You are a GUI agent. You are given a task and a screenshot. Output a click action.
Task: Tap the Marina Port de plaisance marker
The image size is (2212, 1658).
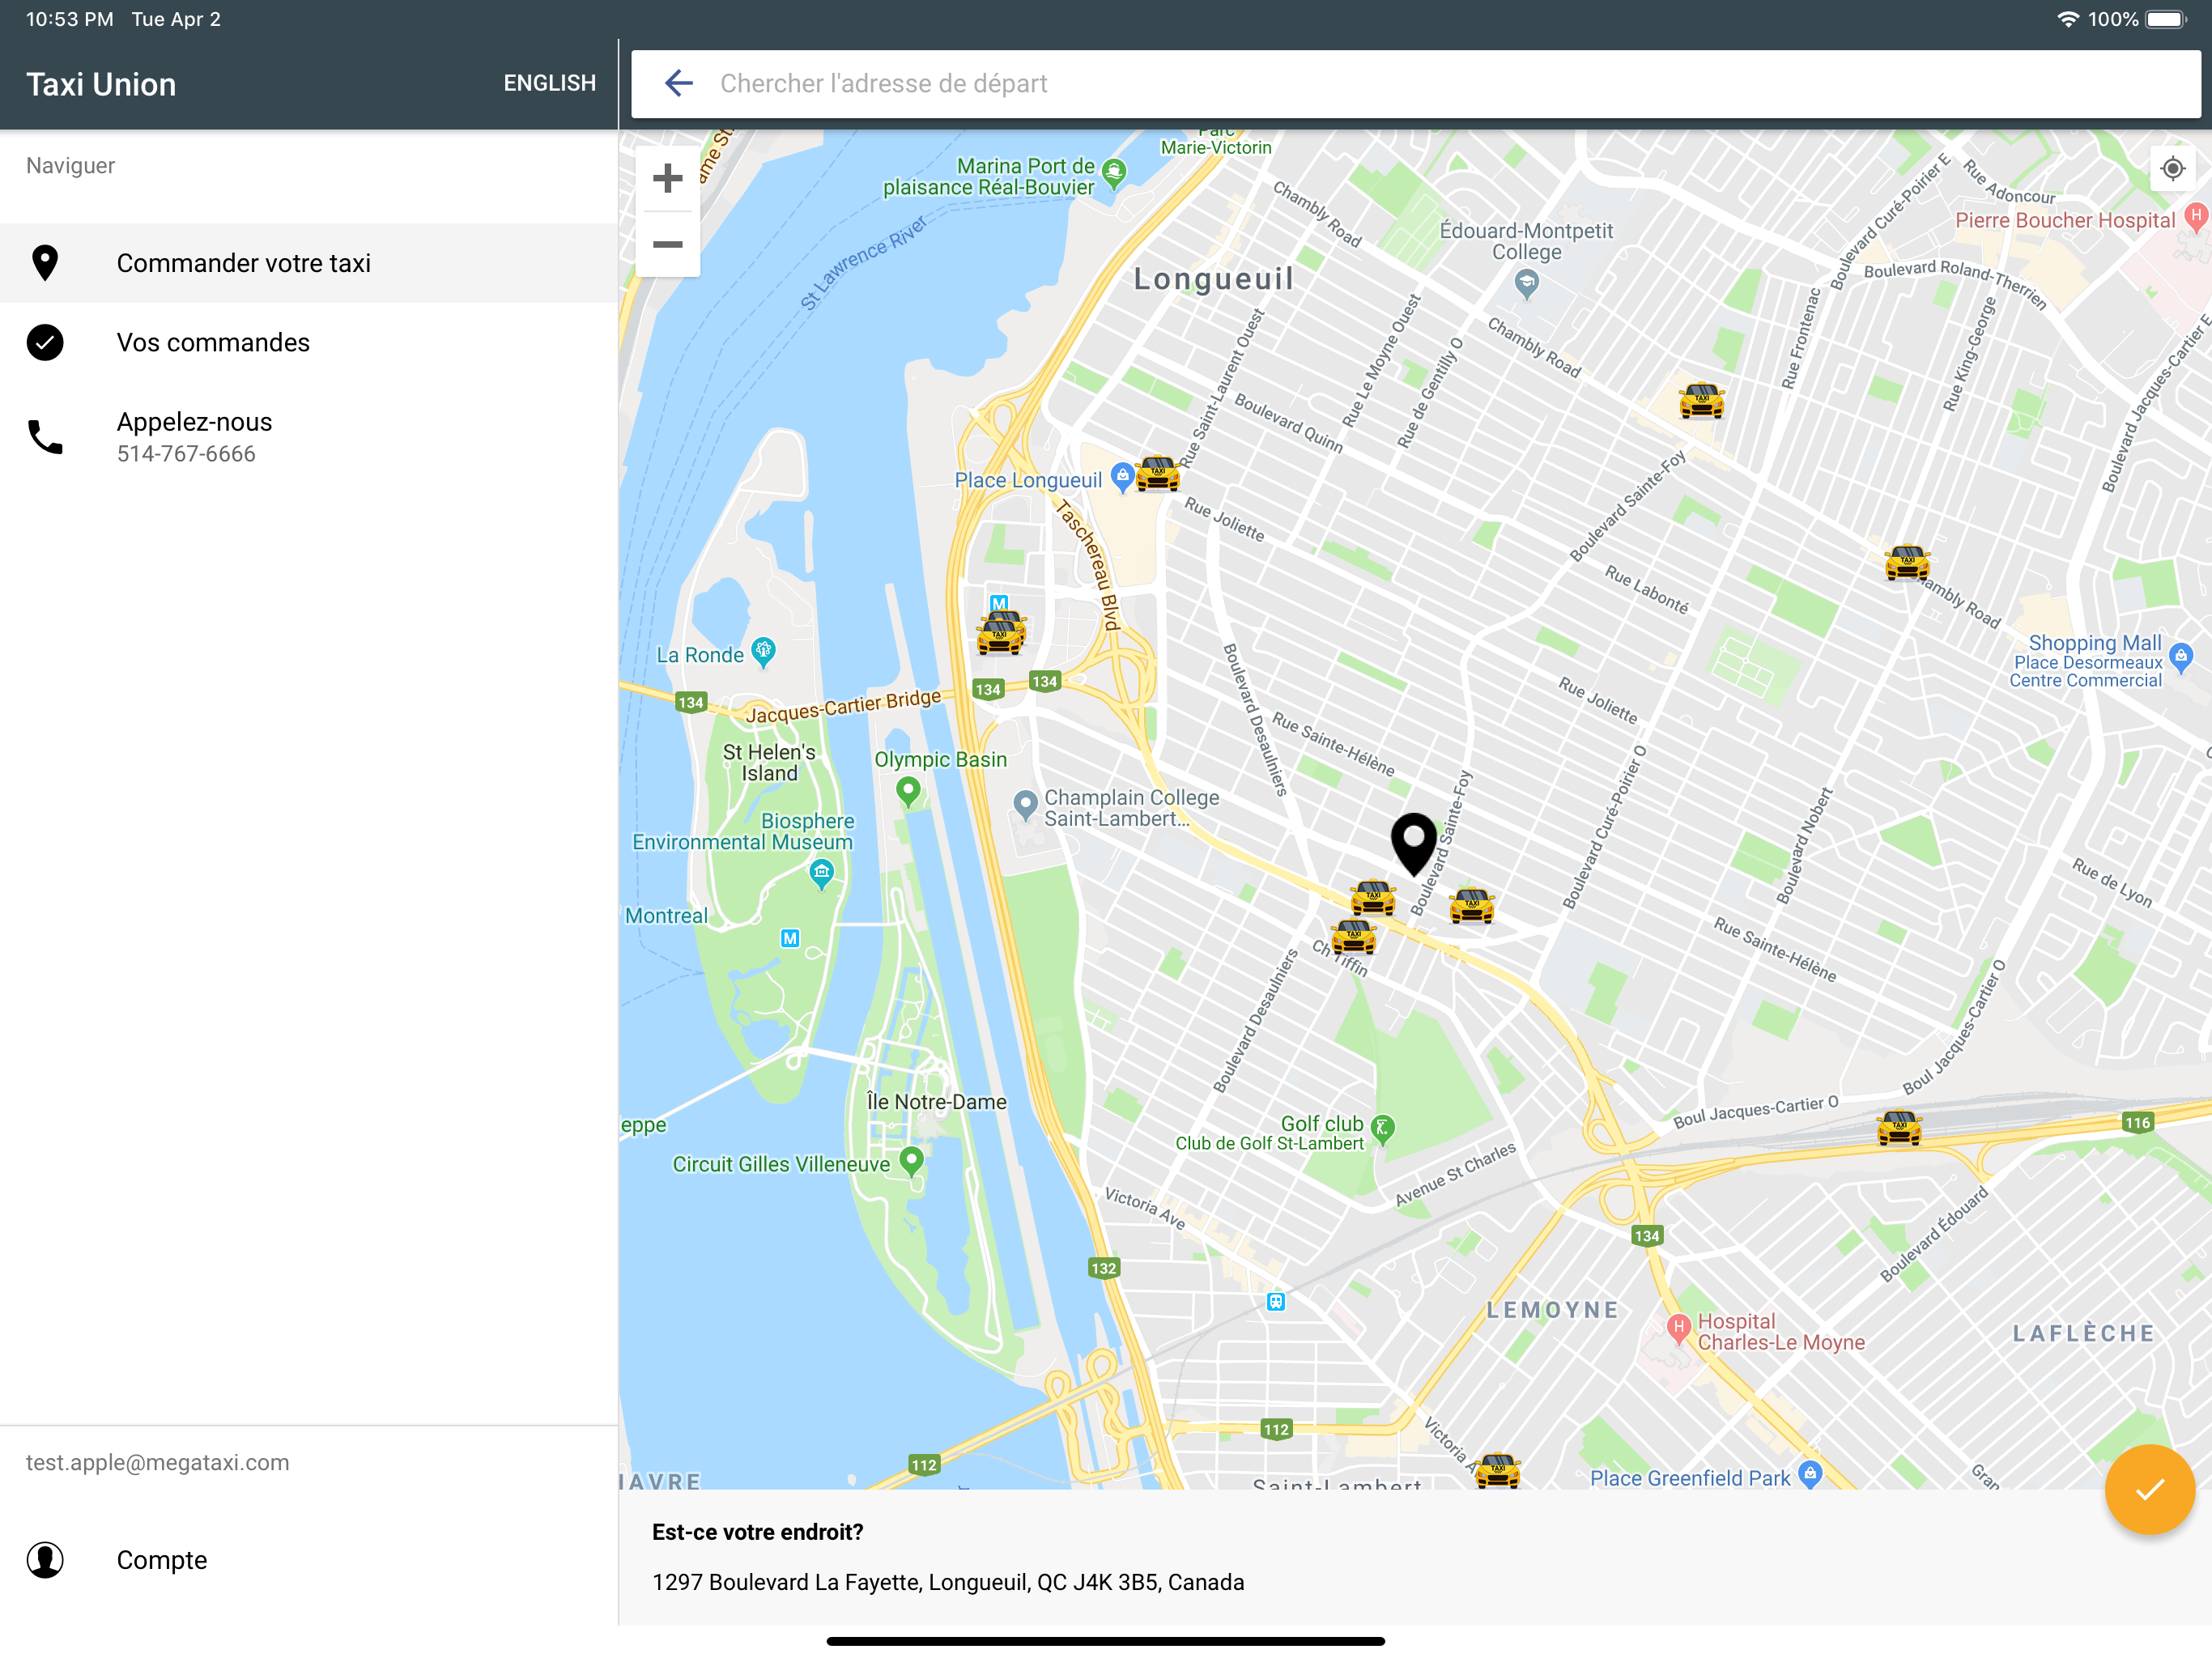click(1114, 172)
